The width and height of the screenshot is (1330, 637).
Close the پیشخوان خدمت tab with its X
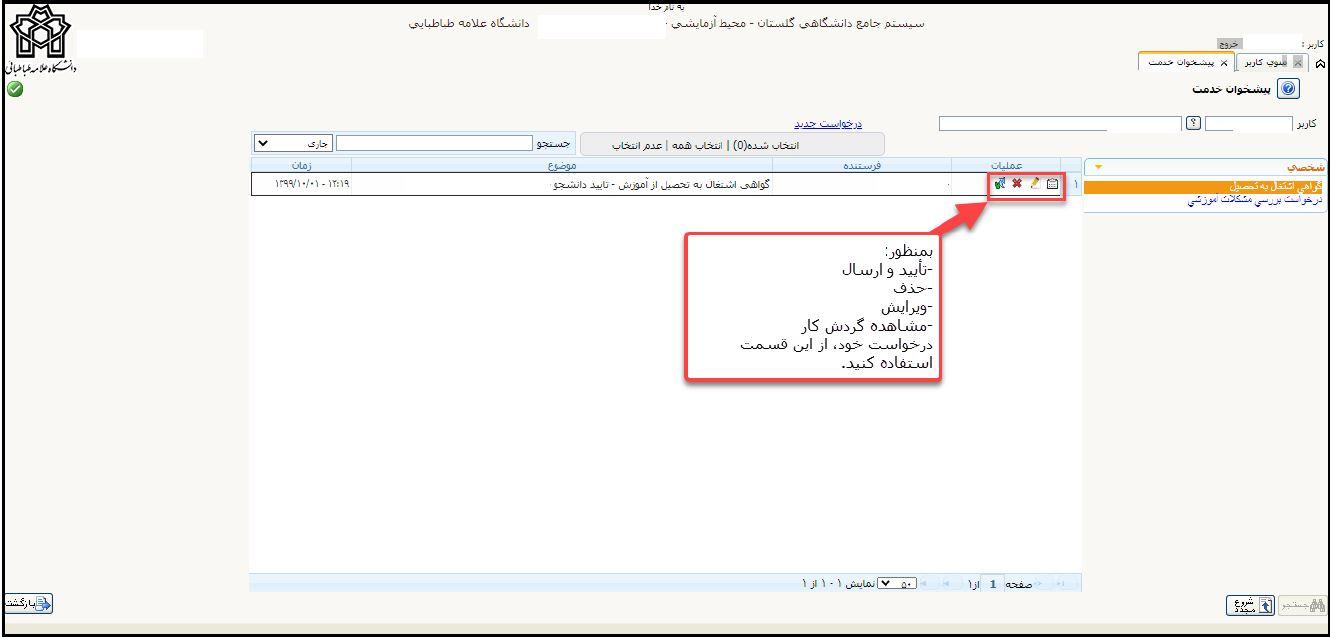[x=1223, y=63]
